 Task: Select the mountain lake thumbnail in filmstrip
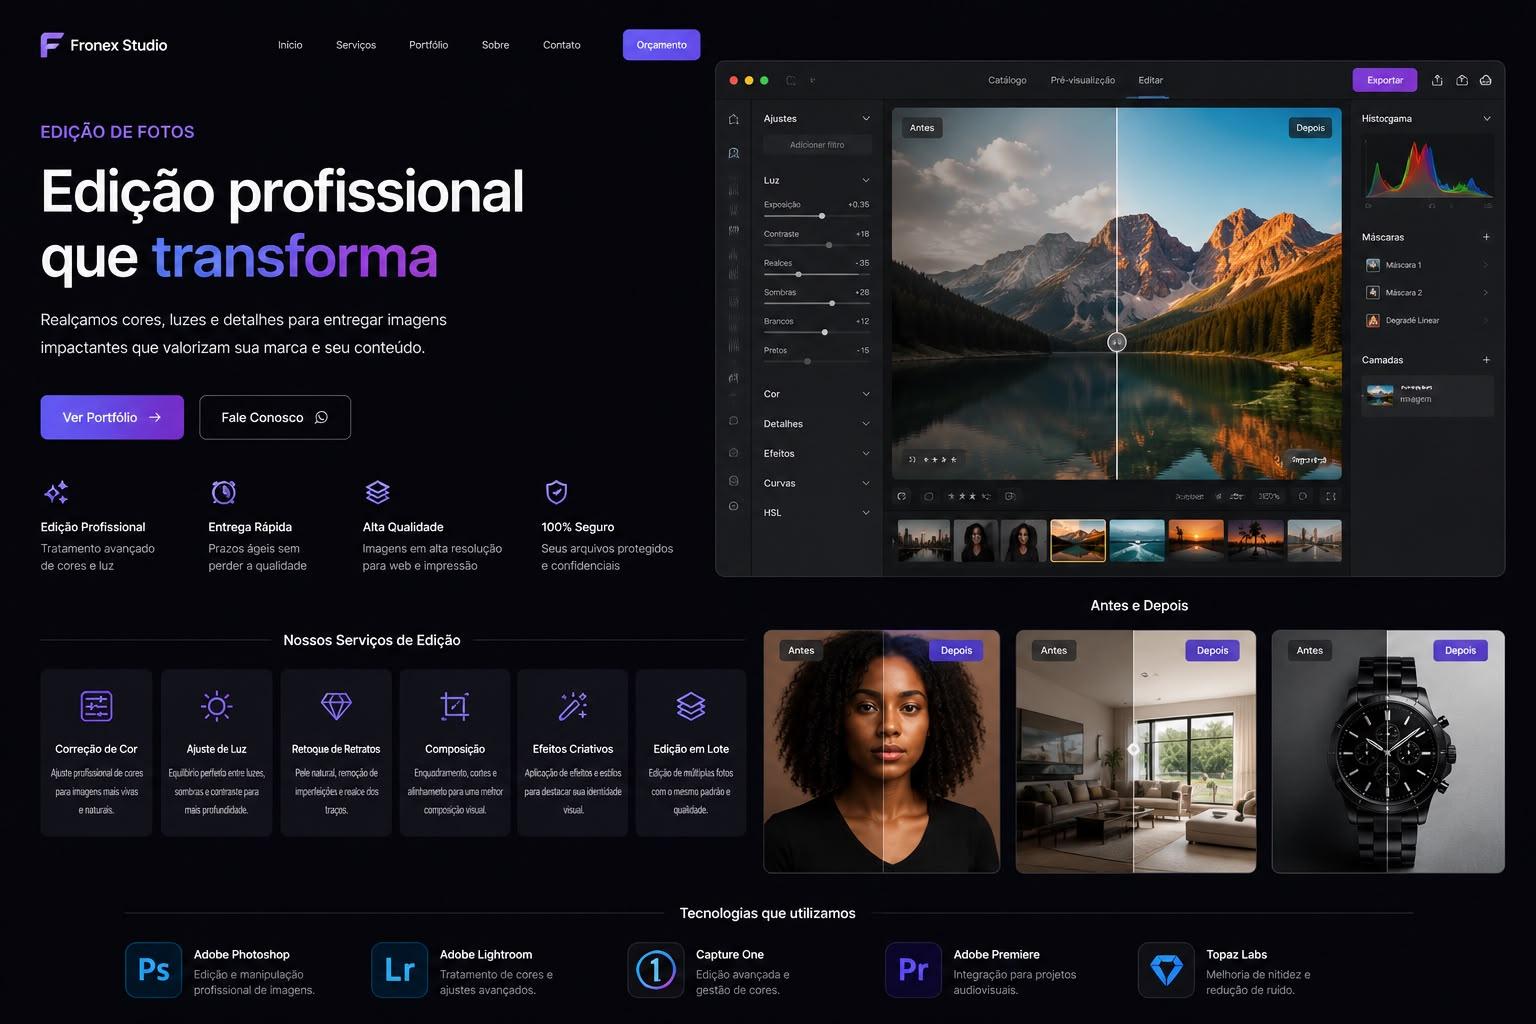pyautogui.click(x=1078, y=540)
